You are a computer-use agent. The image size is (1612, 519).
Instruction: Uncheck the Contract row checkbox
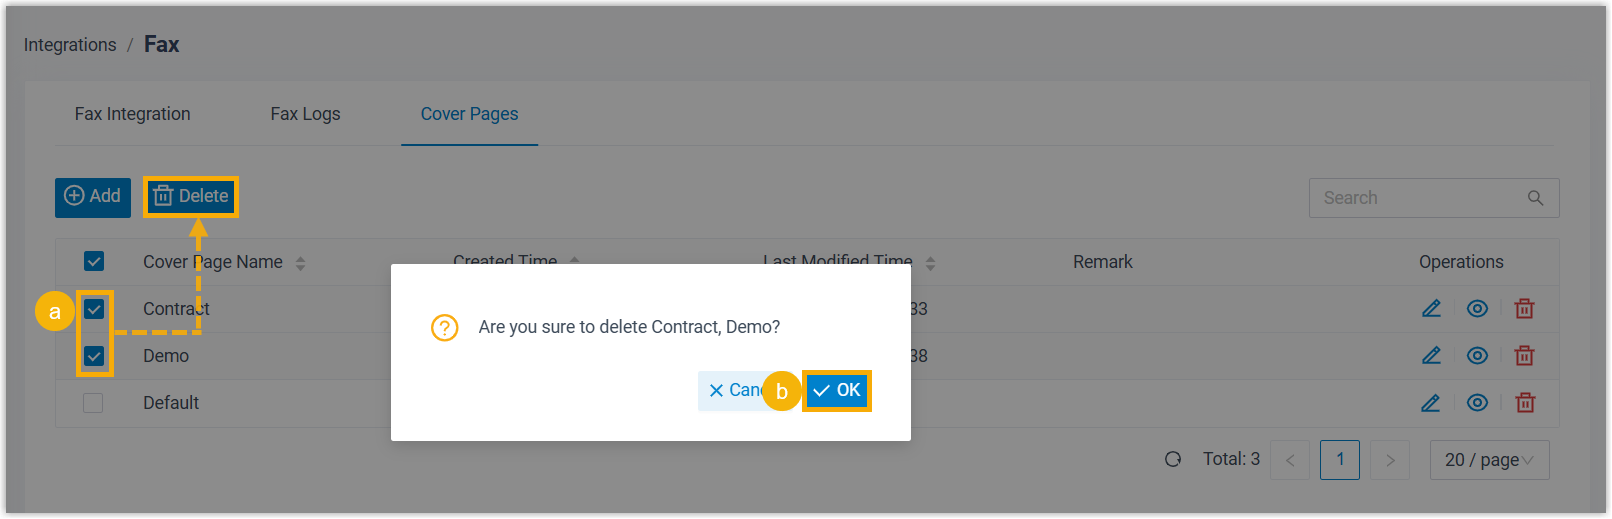coord(94,309)
